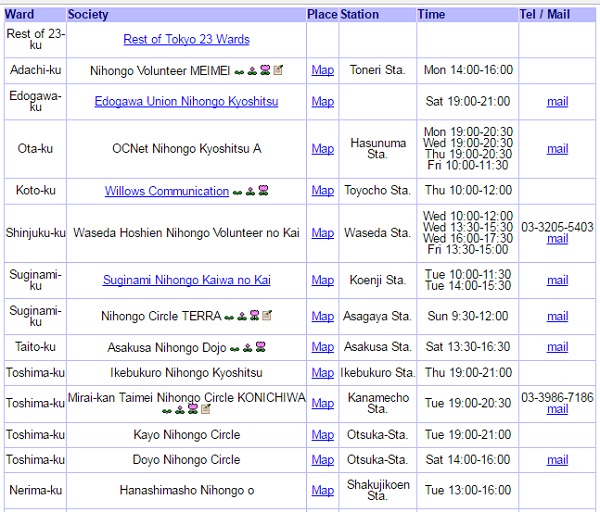This screenshot has width=600, height=512.
Task: Click the Sun 9:30-12:00 time cell
Action: [x=468, y=316]
